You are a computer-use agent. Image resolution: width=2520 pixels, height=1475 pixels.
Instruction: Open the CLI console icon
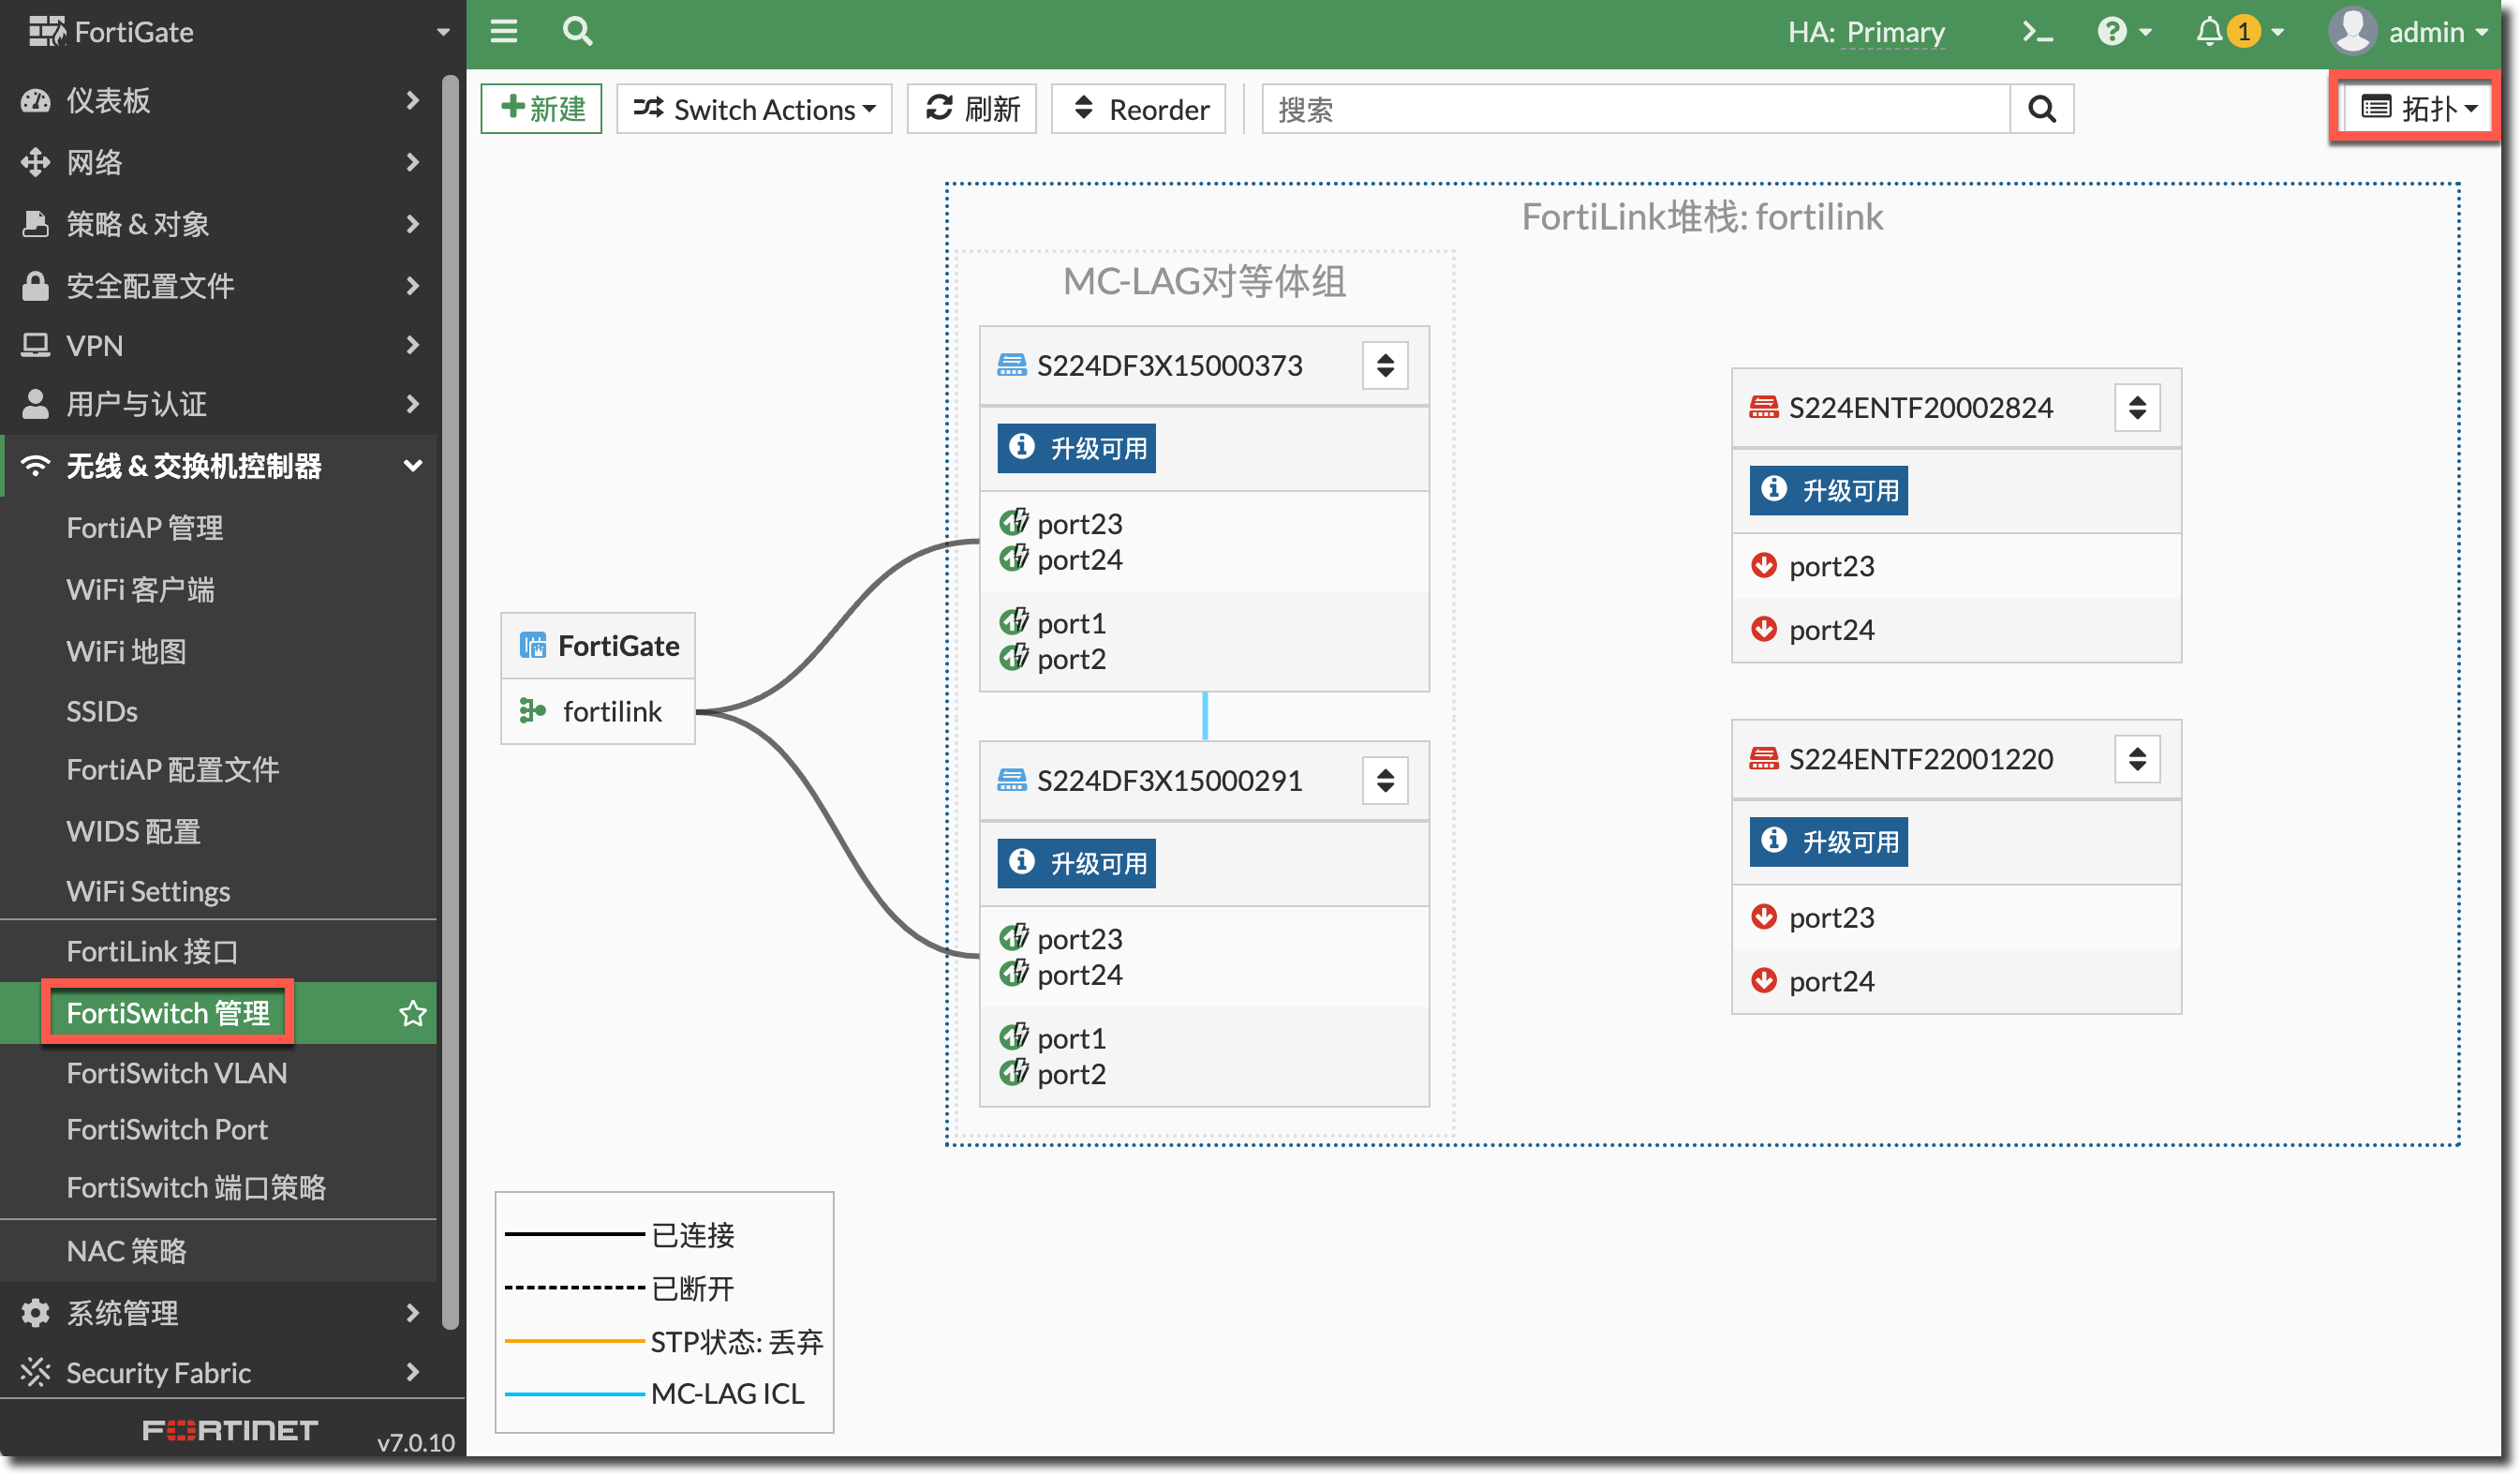tap(2036, 32)
